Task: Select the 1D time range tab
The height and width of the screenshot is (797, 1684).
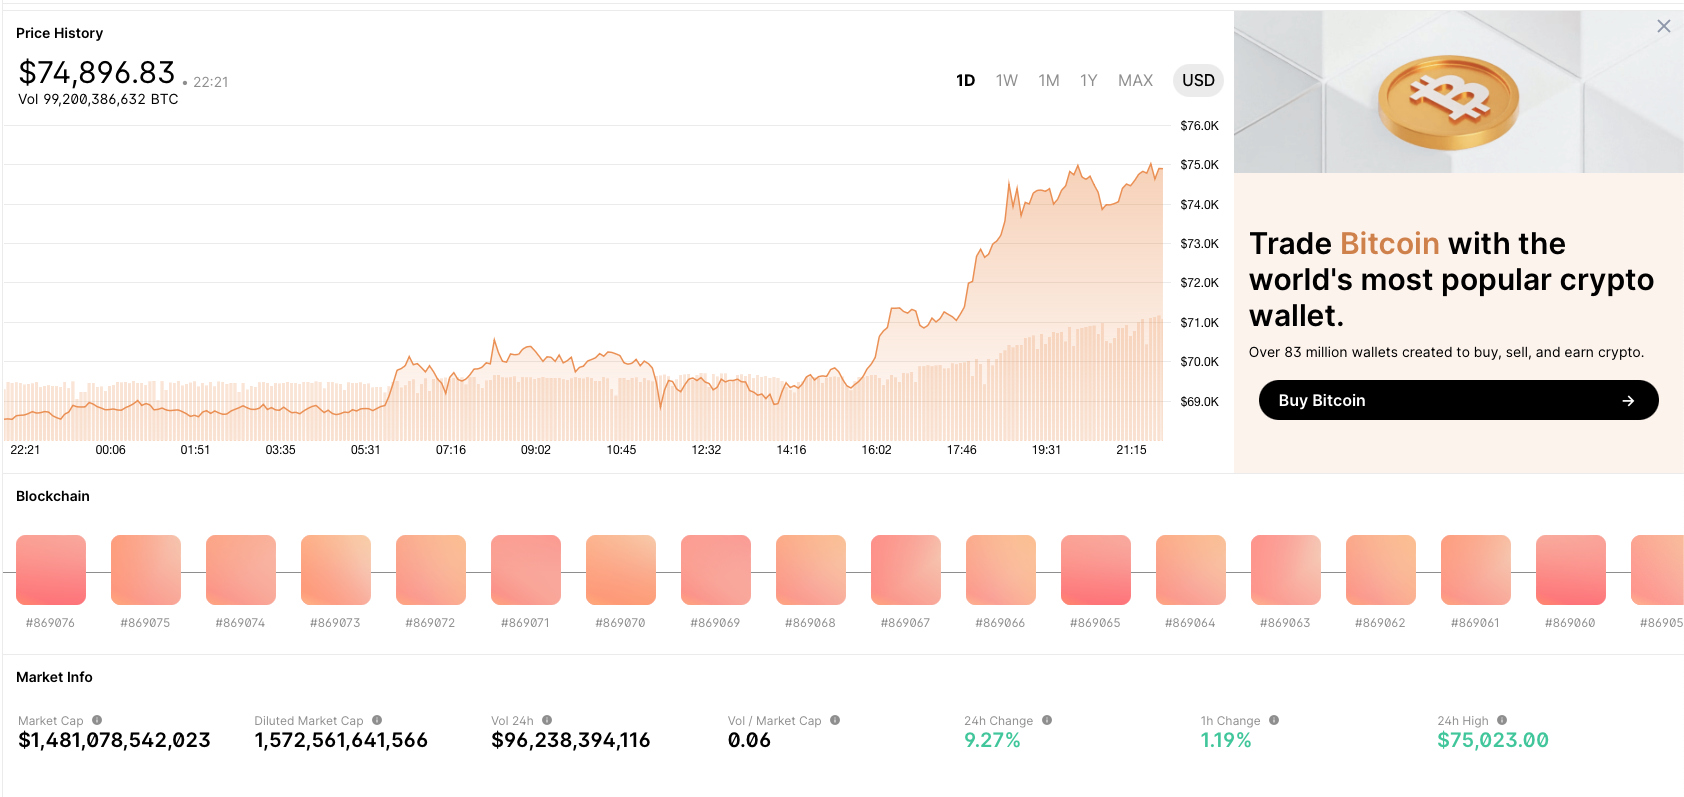Action: (965, 80)
